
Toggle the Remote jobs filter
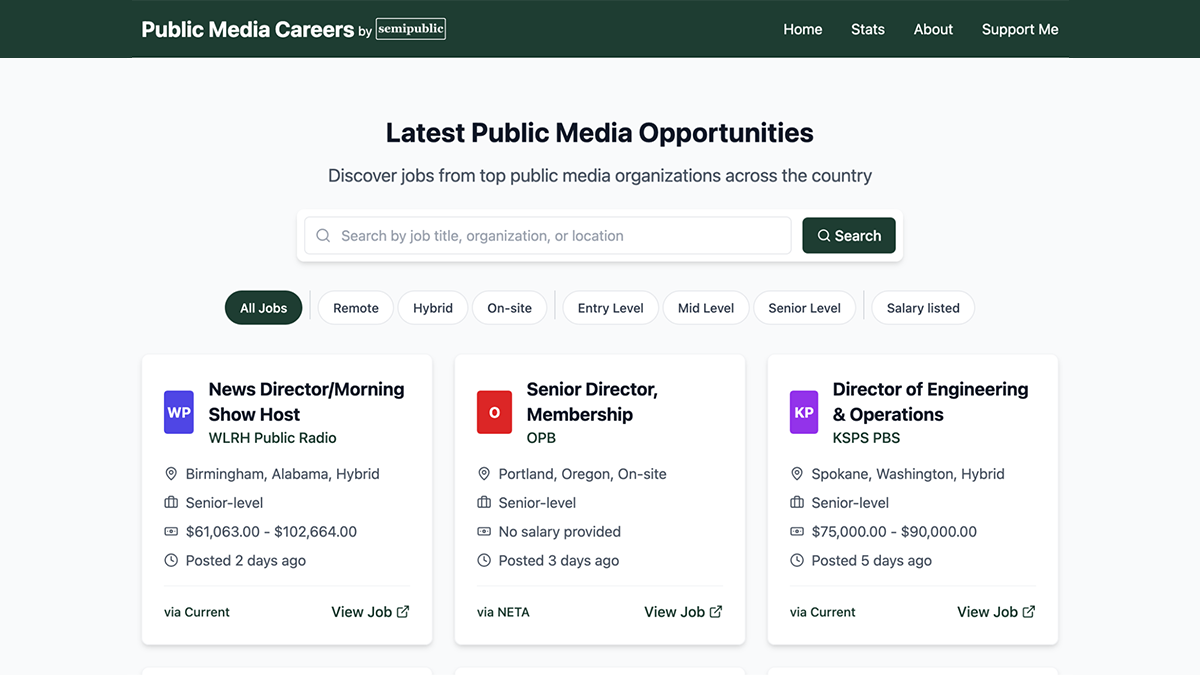pyautogui.click(x=355, y=307)
